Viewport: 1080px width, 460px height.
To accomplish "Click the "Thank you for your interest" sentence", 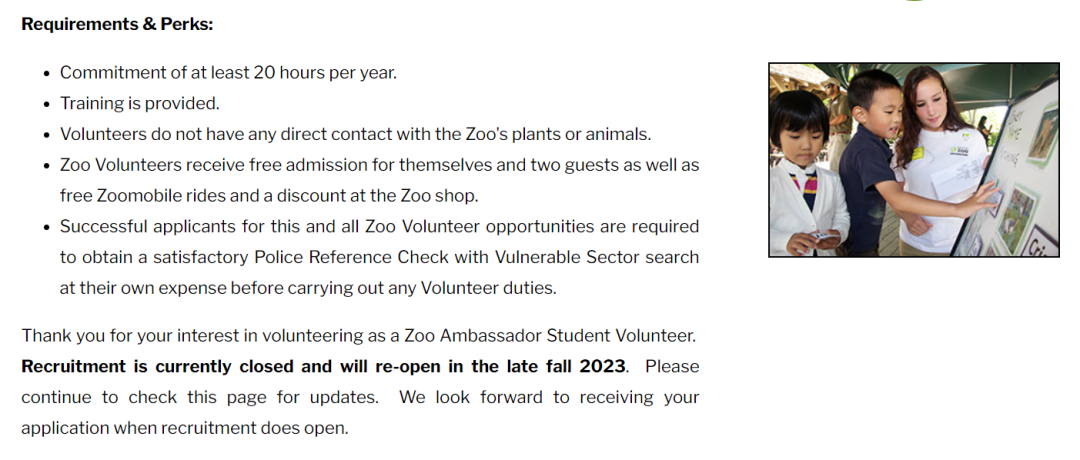I will pyautogui.click(x=359, y=336).
